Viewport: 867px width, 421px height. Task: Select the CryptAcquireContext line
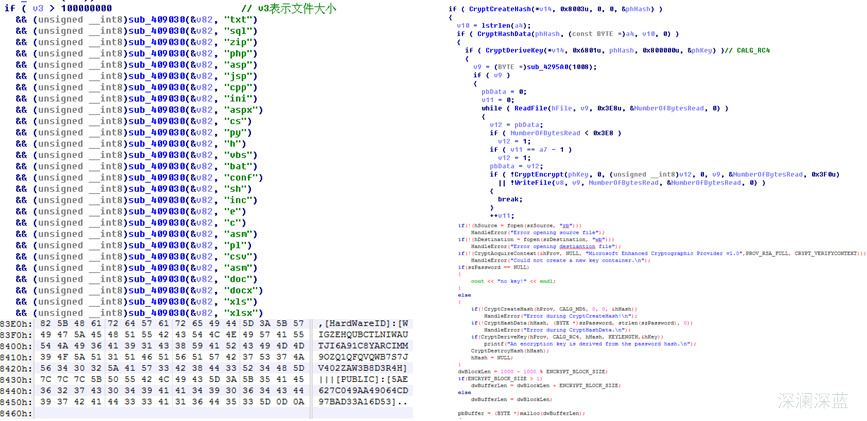pyautogui.click(x=662, y=252)
